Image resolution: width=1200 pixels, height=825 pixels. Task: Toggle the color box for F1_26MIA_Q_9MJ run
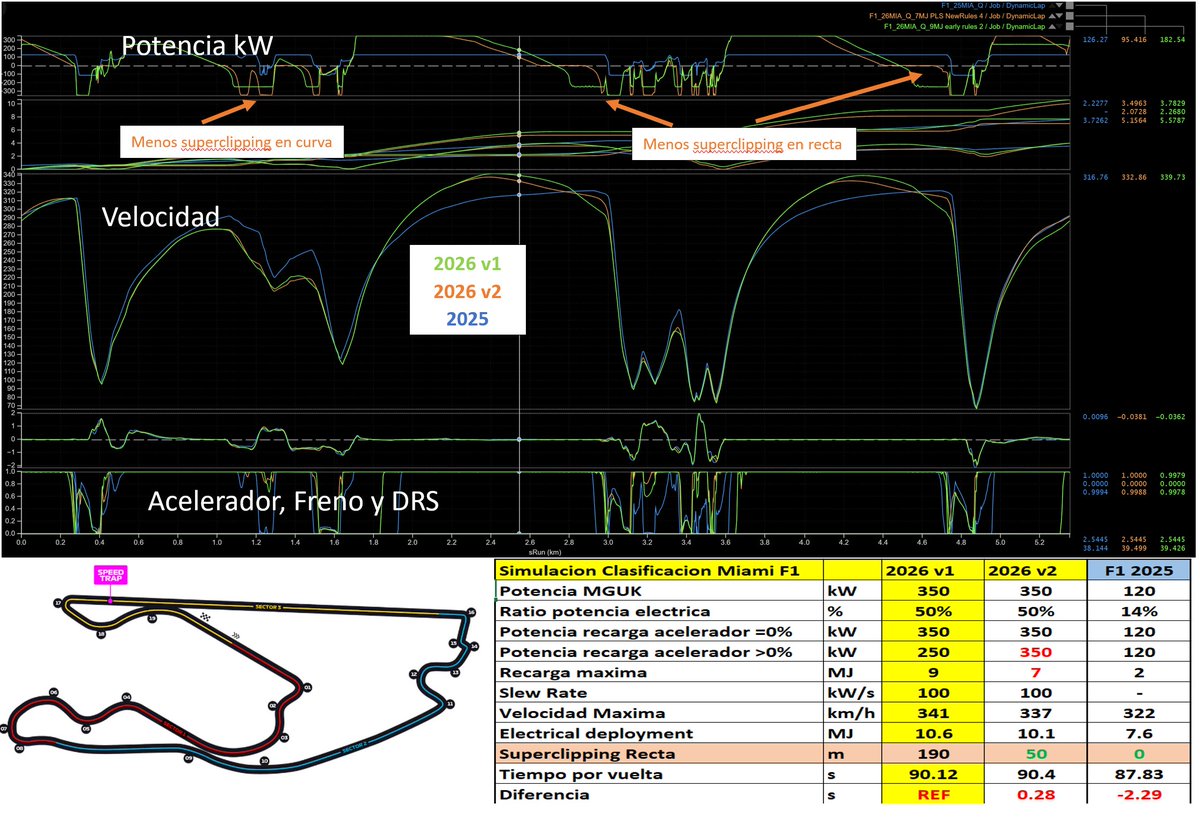[x=1070, y=26]
